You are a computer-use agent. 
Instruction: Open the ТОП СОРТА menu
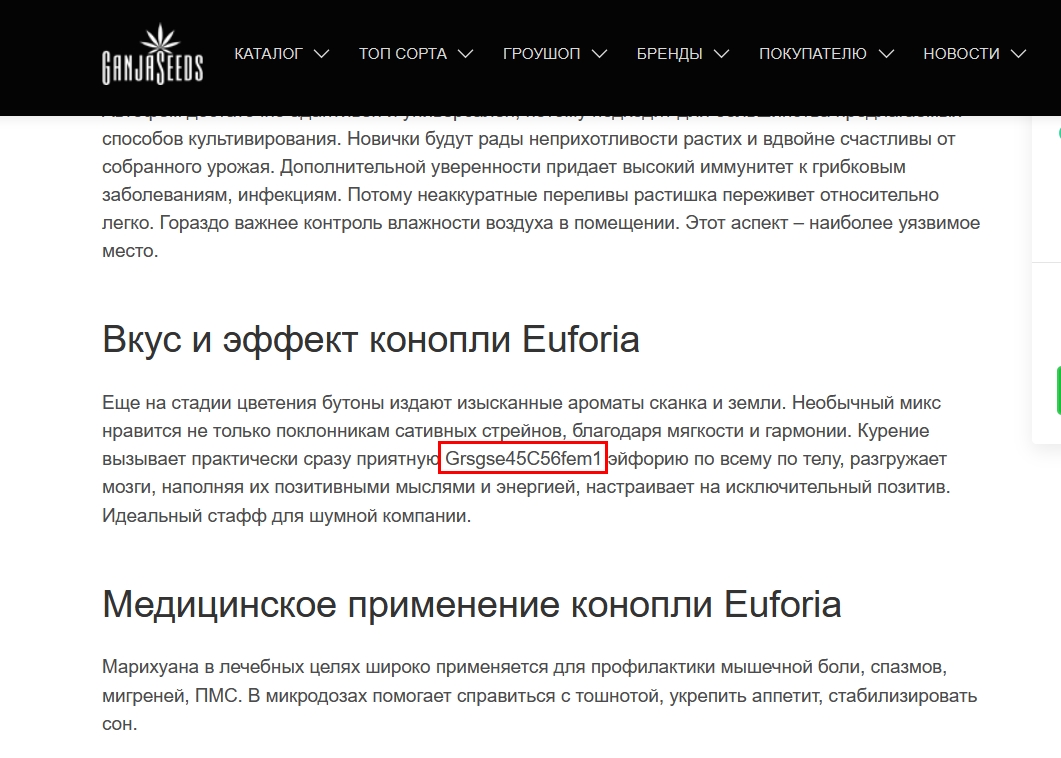click(x=403, y=54)
